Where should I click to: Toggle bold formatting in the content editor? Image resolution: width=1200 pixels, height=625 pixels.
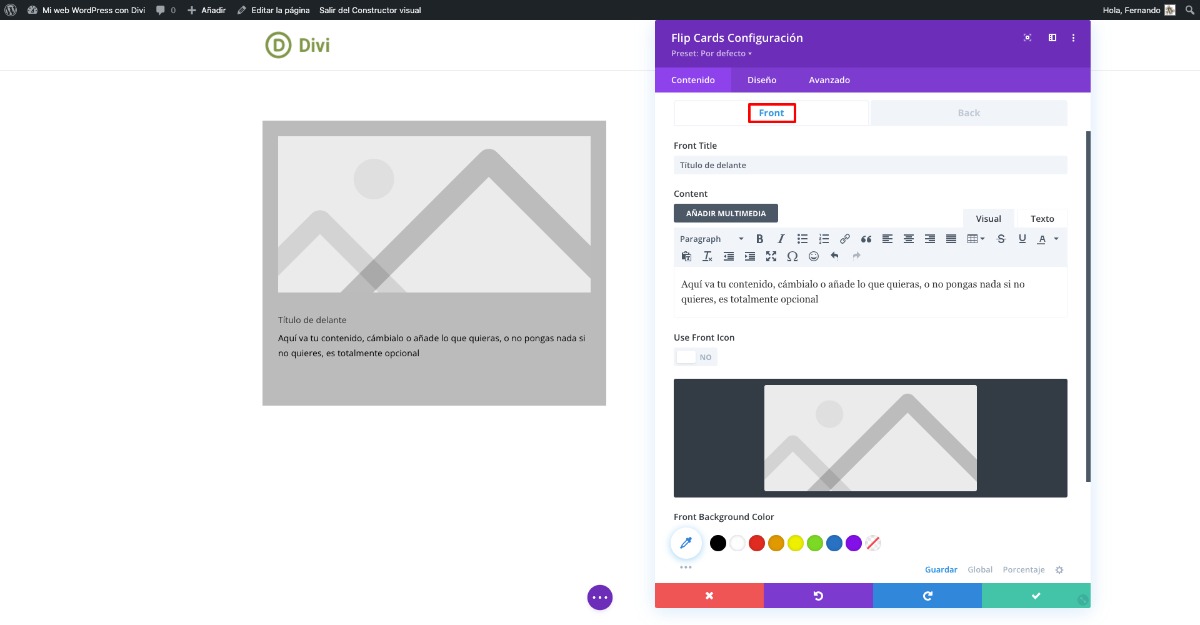click(x=759, y=239)
